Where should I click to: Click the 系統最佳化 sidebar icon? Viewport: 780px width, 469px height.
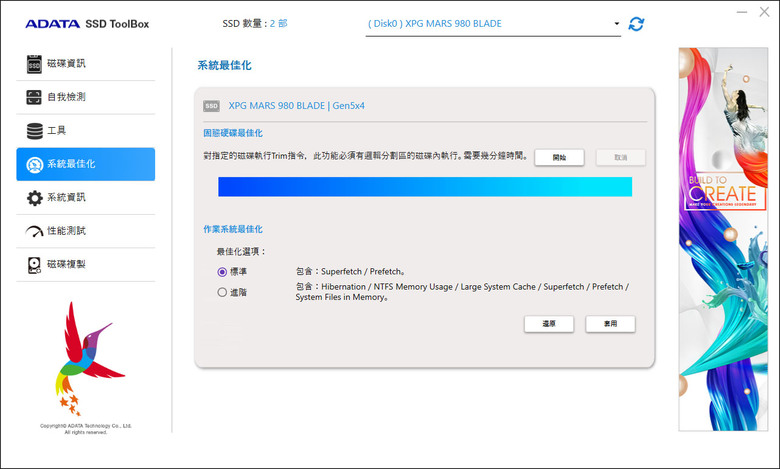point(34,165)
